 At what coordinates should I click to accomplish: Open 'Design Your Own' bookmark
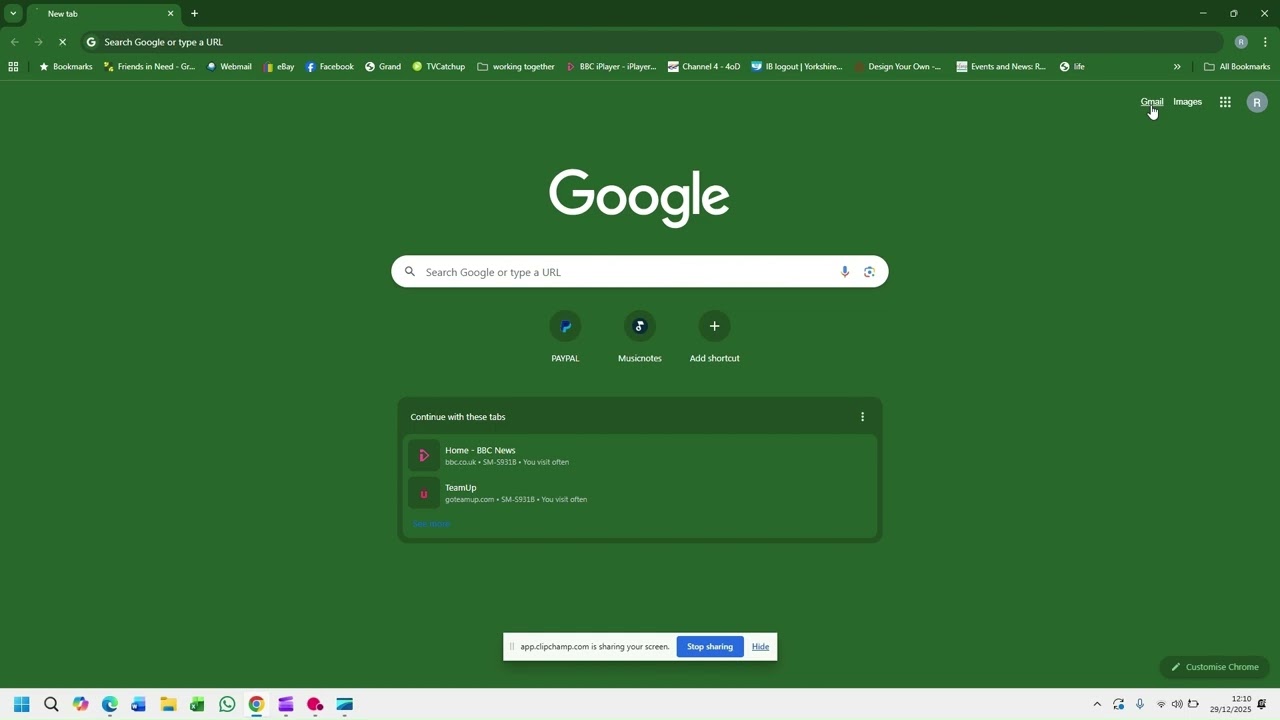click(896, 67)
